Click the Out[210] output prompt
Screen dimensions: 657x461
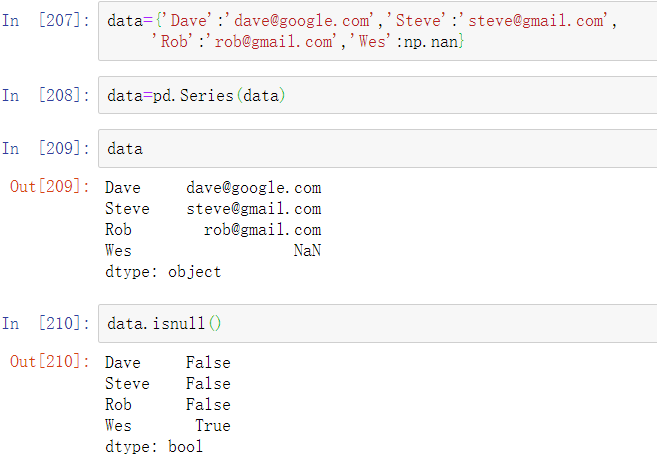tap(49, 361)
